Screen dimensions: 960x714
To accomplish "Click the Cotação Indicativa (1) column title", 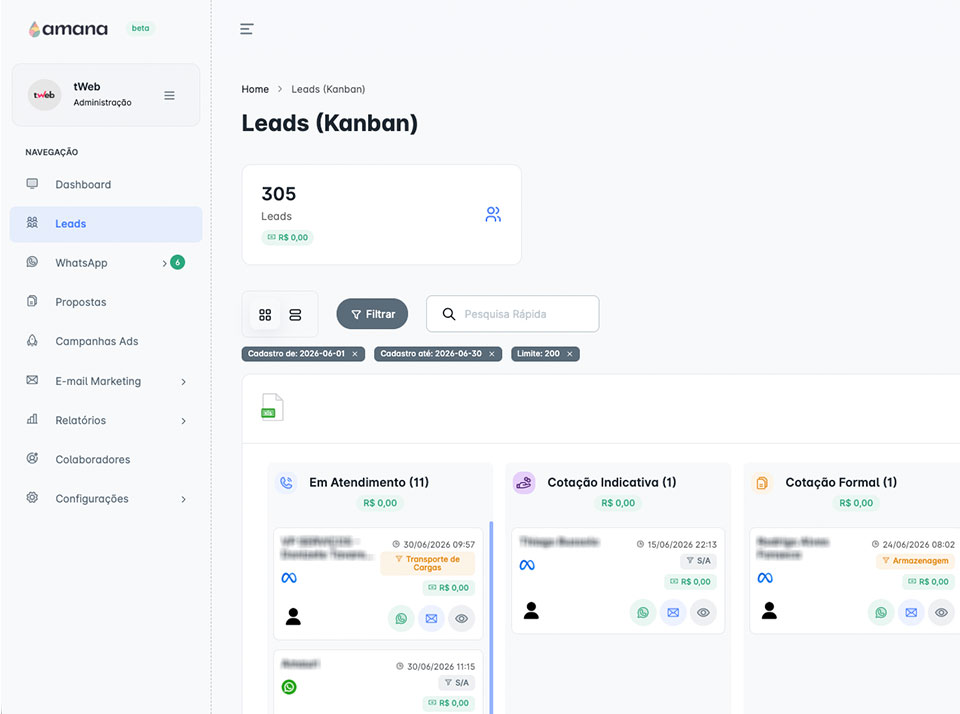I will coord(612,483).
